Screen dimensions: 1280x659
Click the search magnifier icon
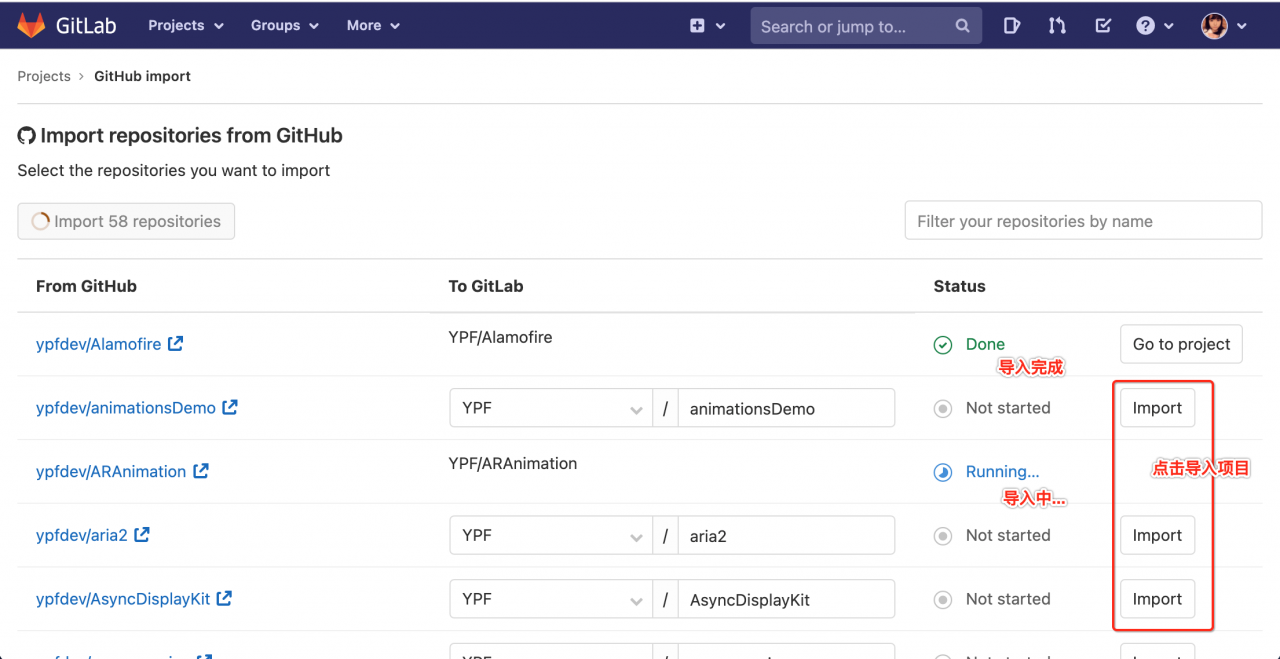pos(960,25)
